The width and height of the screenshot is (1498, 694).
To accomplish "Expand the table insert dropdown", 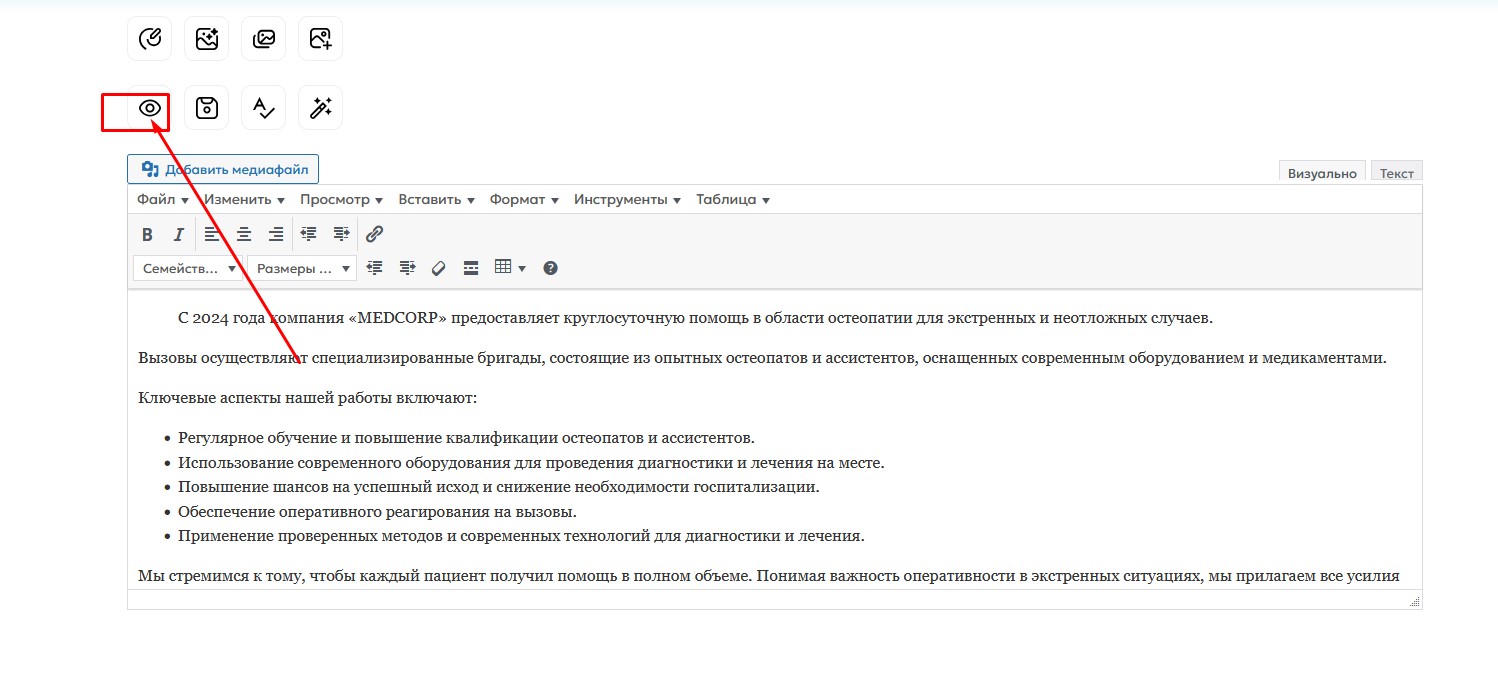I will 510,268.
